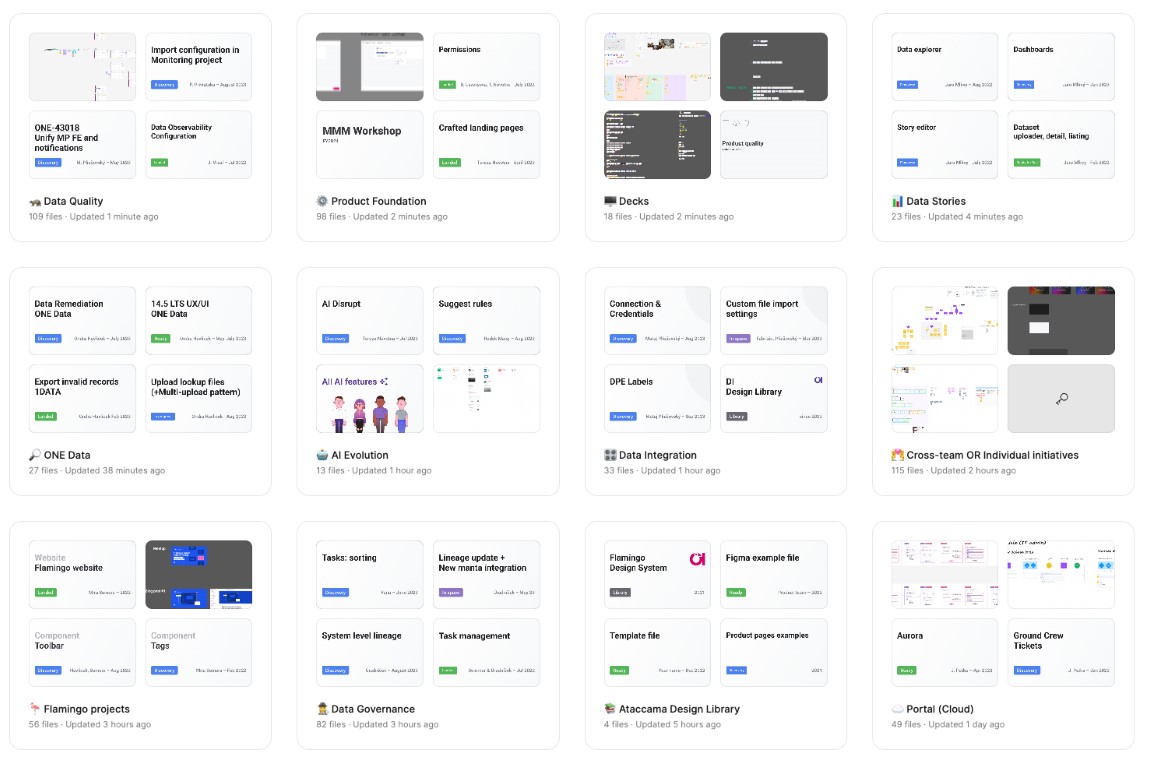This screenshot has width=1151, height=768.
Task: Open the MMM Workshop file thumbnail
Action: click(370, 145)
